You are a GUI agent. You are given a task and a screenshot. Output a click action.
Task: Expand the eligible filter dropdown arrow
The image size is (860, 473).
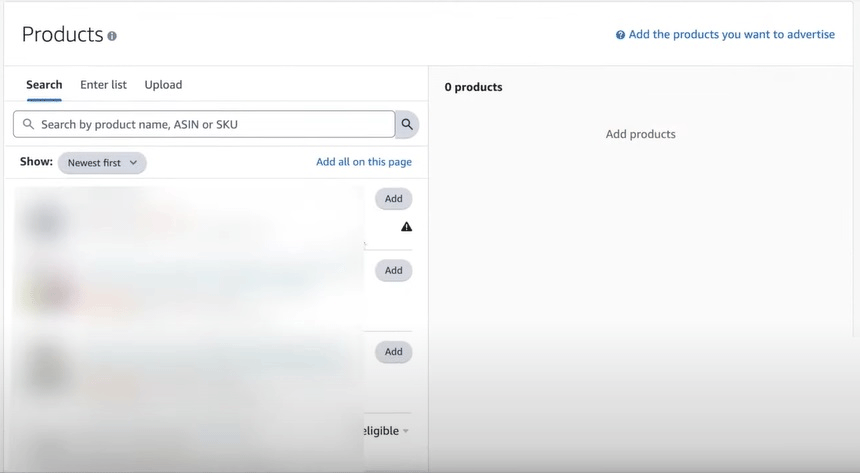click(406, 431)
